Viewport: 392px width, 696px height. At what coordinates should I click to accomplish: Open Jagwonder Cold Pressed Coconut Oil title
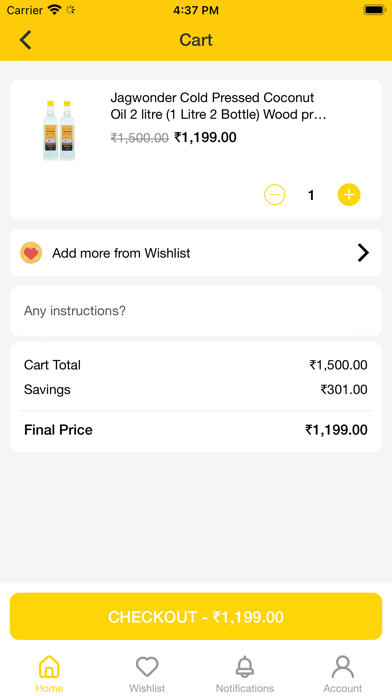tap(218, 106)
